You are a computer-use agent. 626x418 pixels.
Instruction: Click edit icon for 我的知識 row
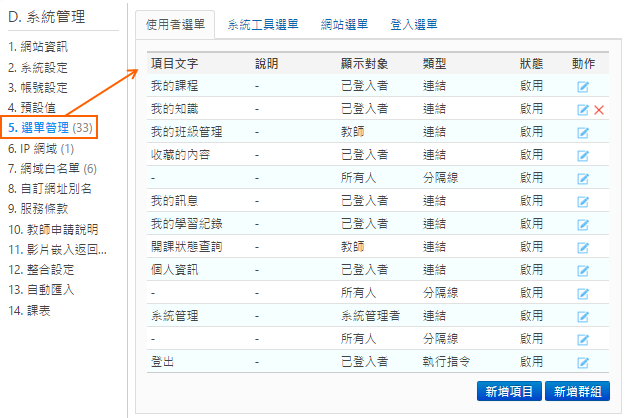coord(583,109)
